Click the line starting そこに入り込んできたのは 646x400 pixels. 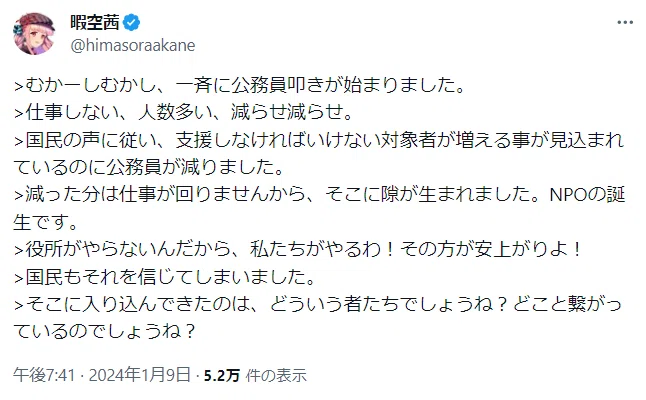click(318, 304)
